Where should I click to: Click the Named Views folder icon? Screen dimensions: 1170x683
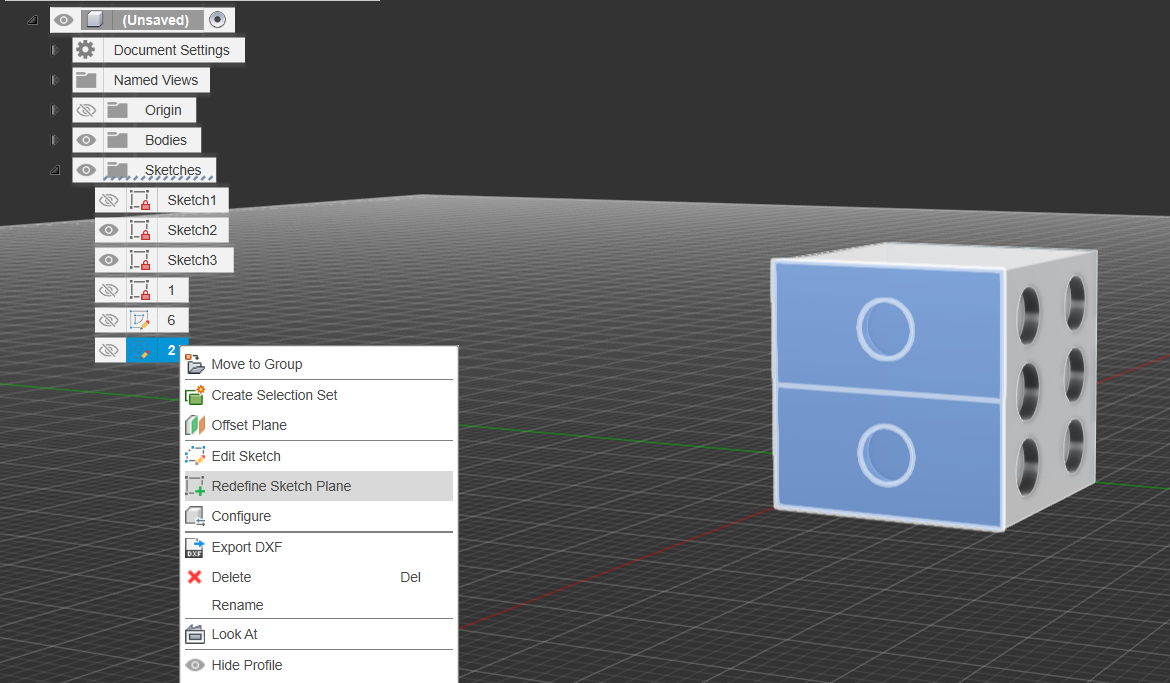point(86,80)
